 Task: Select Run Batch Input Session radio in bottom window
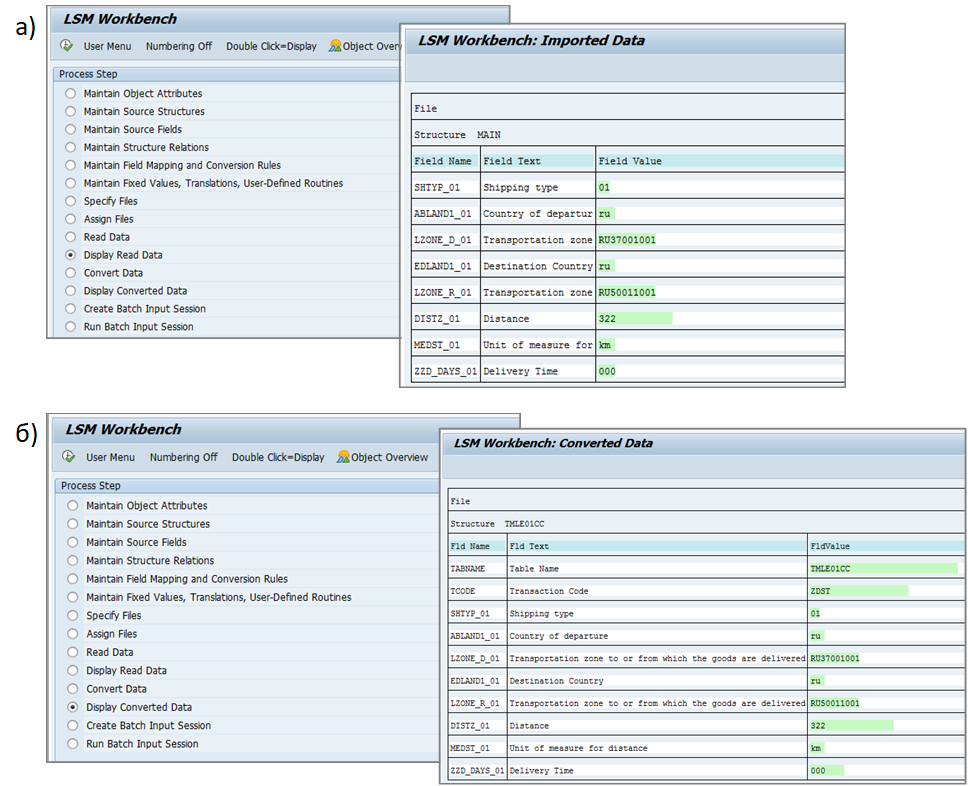[x=73, y=743]
